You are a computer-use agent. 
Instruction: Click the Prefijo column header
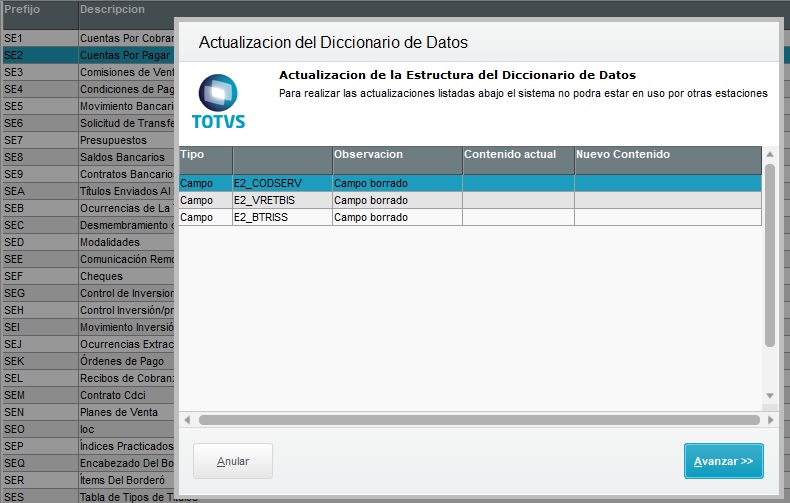40,15
